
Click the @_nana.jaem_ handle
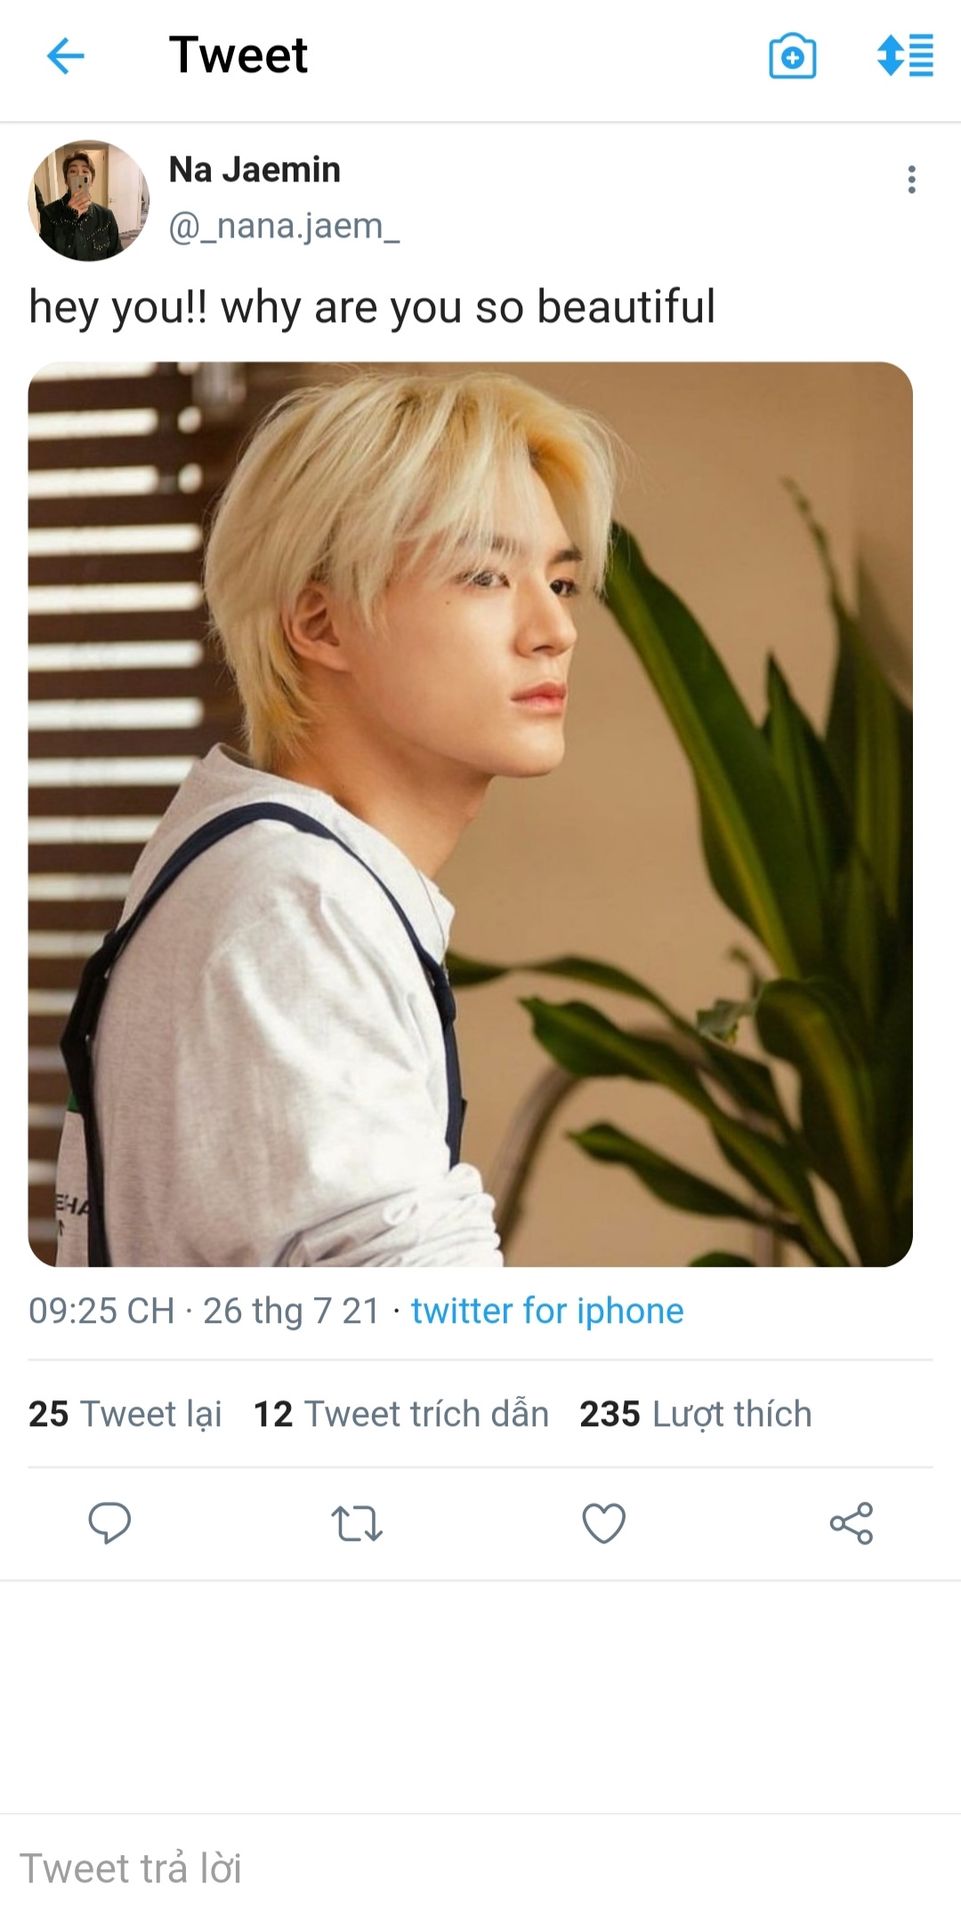point(284,226)
